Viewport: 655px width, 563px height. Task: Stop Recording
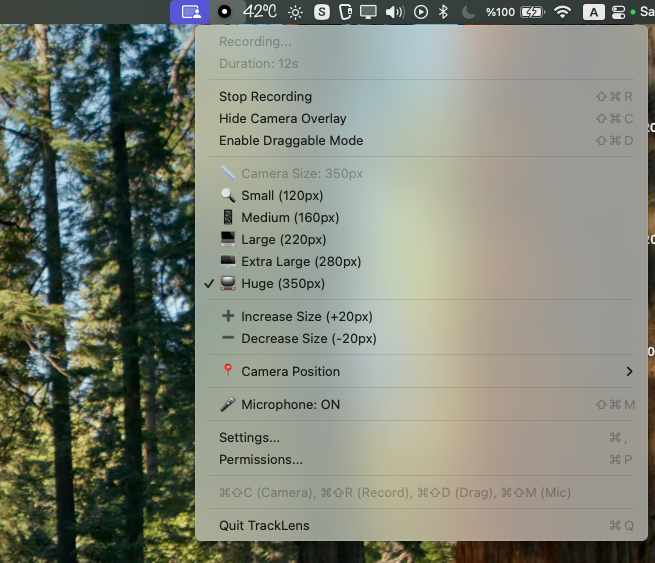pos(265,97)
